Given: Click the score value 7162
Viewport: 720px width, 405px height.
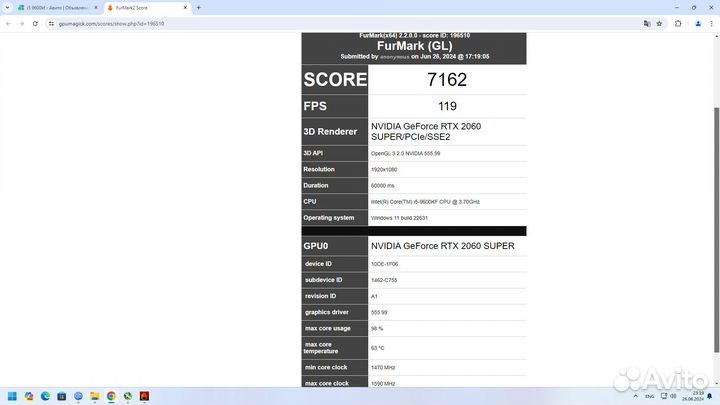Looking at the screenshot, I should 447,79.
